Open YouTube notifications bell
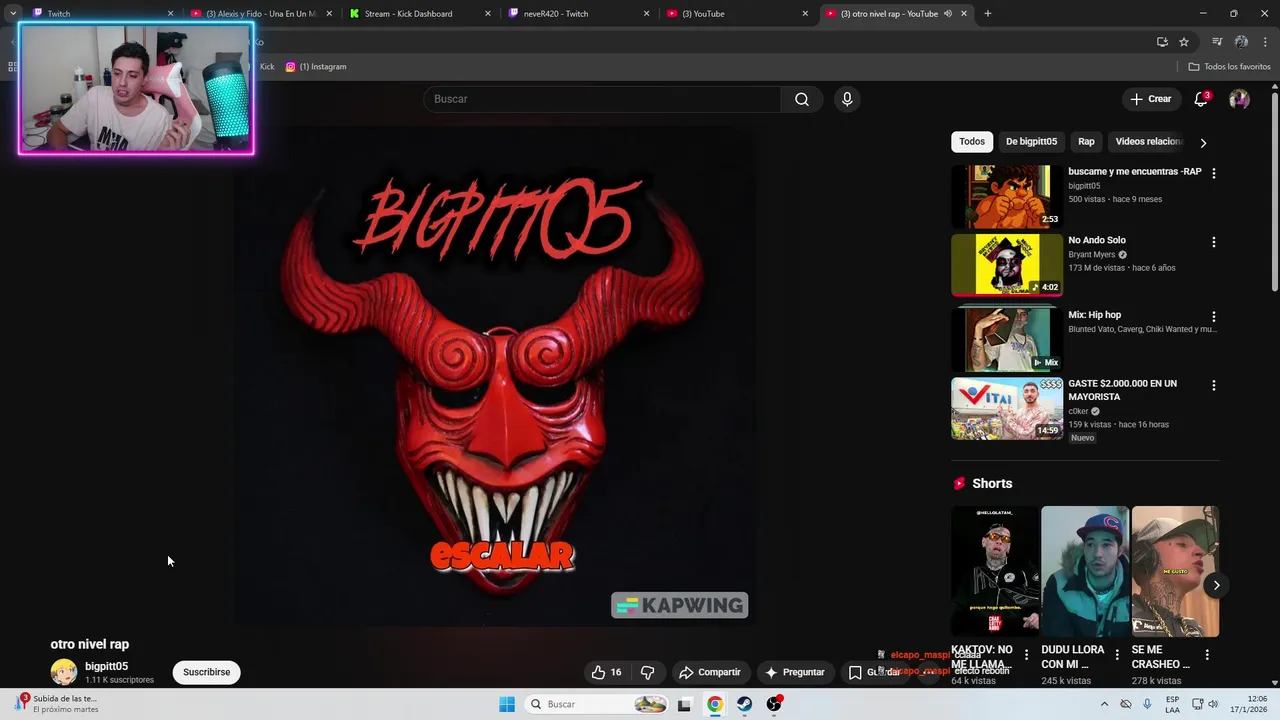Viewport: 1280px width, 720px height. pos(1202,99)
